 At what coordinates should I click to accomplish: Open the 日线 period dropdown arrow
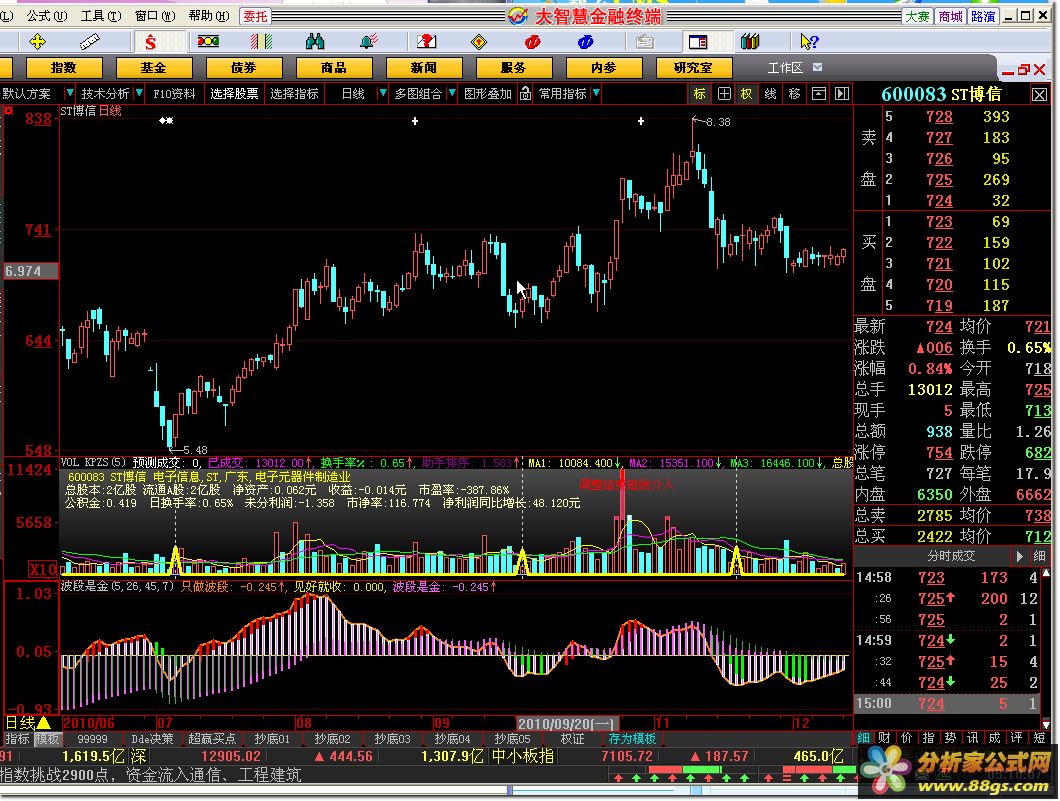pos(383,93)
